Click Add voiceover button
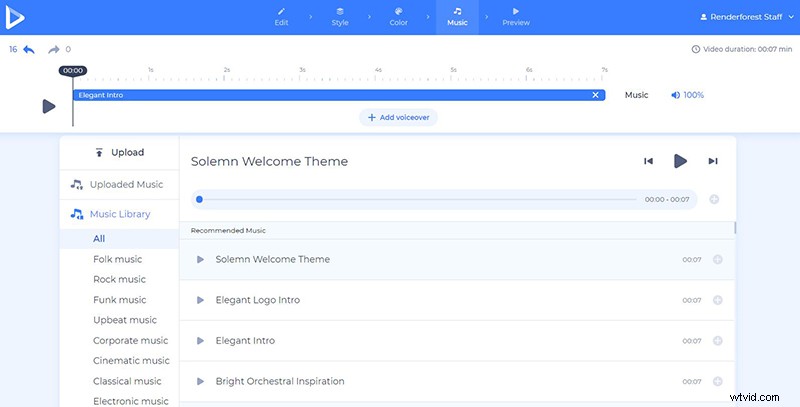Screen dimensions: 800x407 click(398, 117)
